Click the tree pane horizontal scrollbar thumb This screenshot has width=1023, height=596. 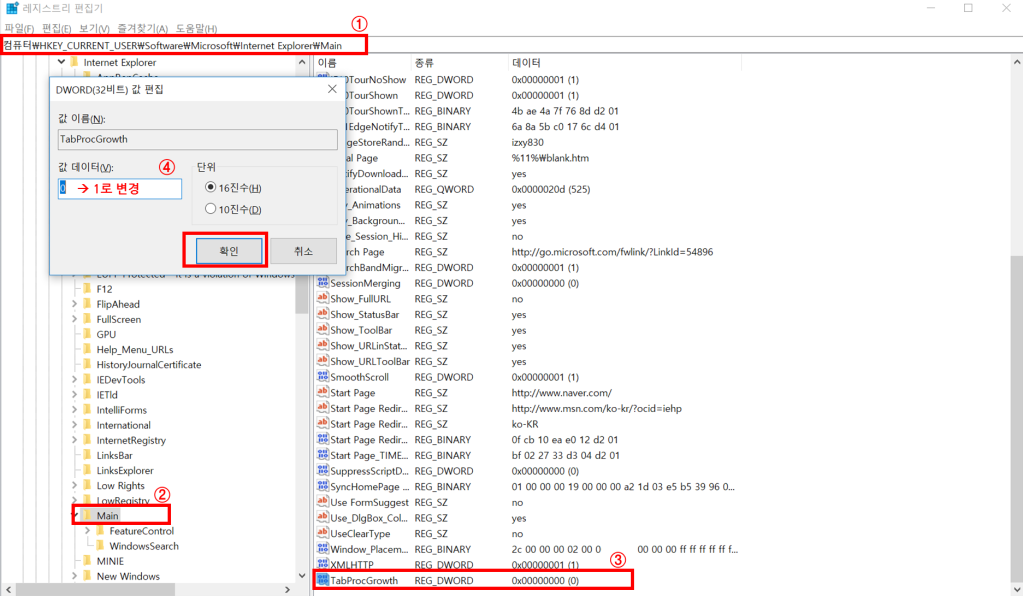95,589
